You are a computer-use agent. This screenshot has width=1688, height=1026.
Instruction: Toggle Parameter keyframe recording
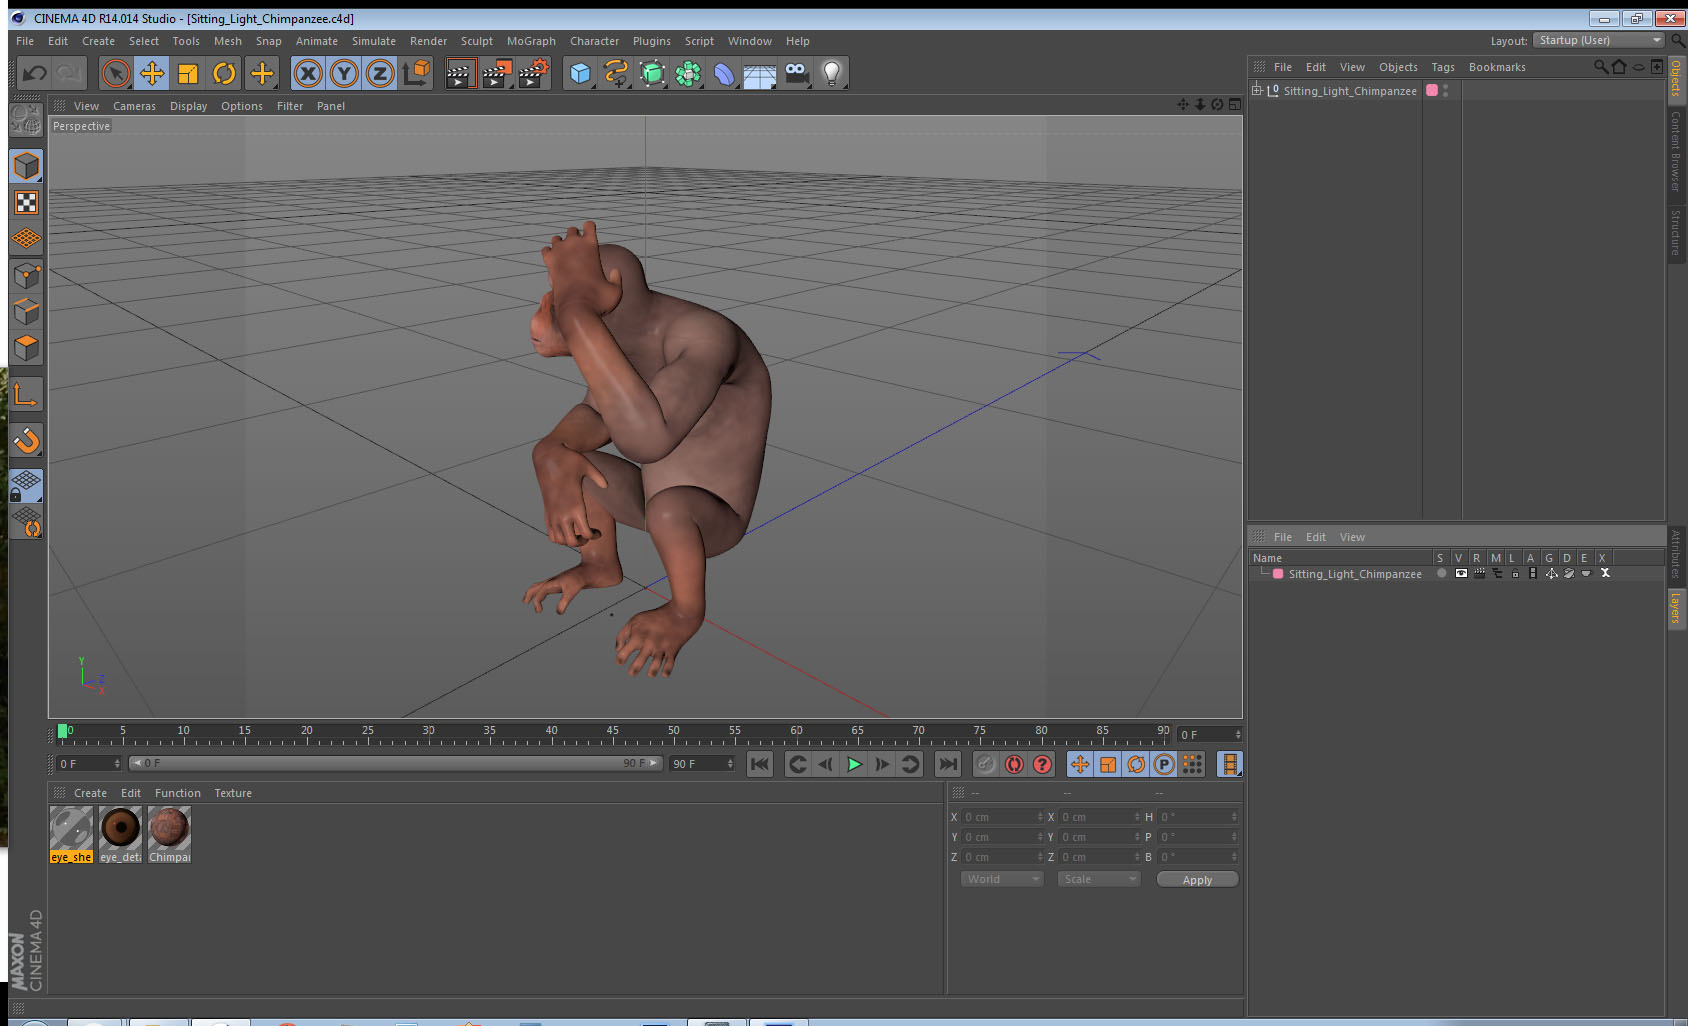coord(1164,764)
